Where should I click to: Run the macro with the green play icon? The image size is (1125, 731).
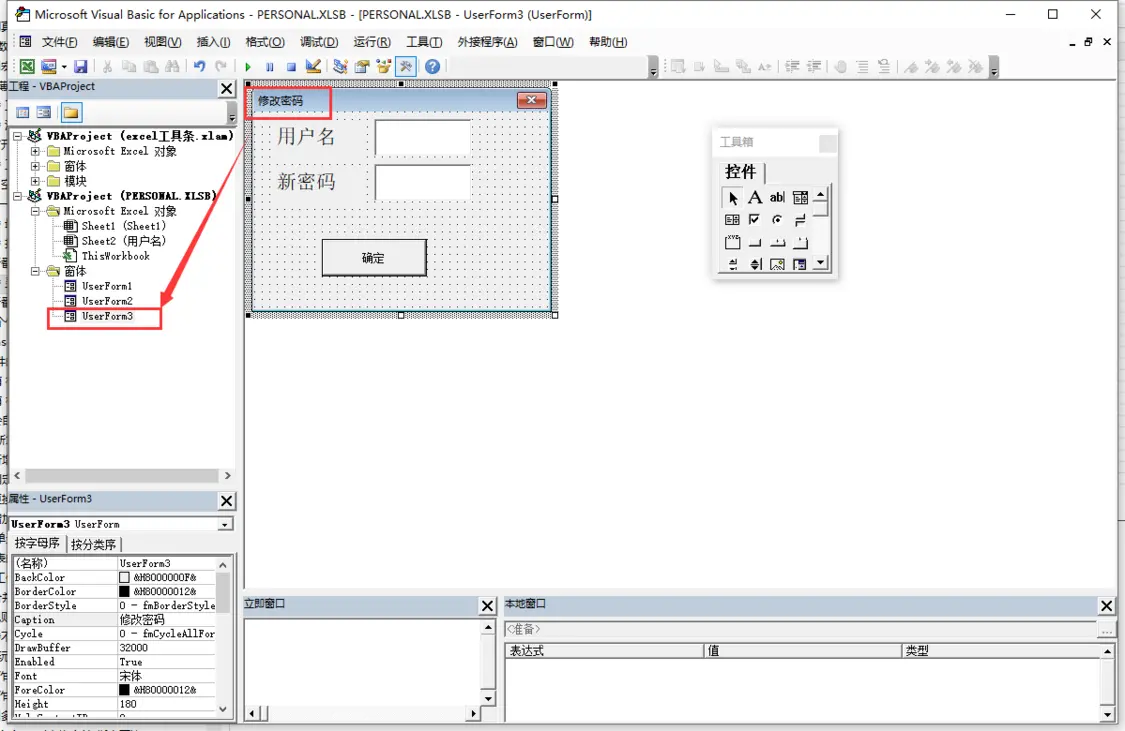(248, 67)
